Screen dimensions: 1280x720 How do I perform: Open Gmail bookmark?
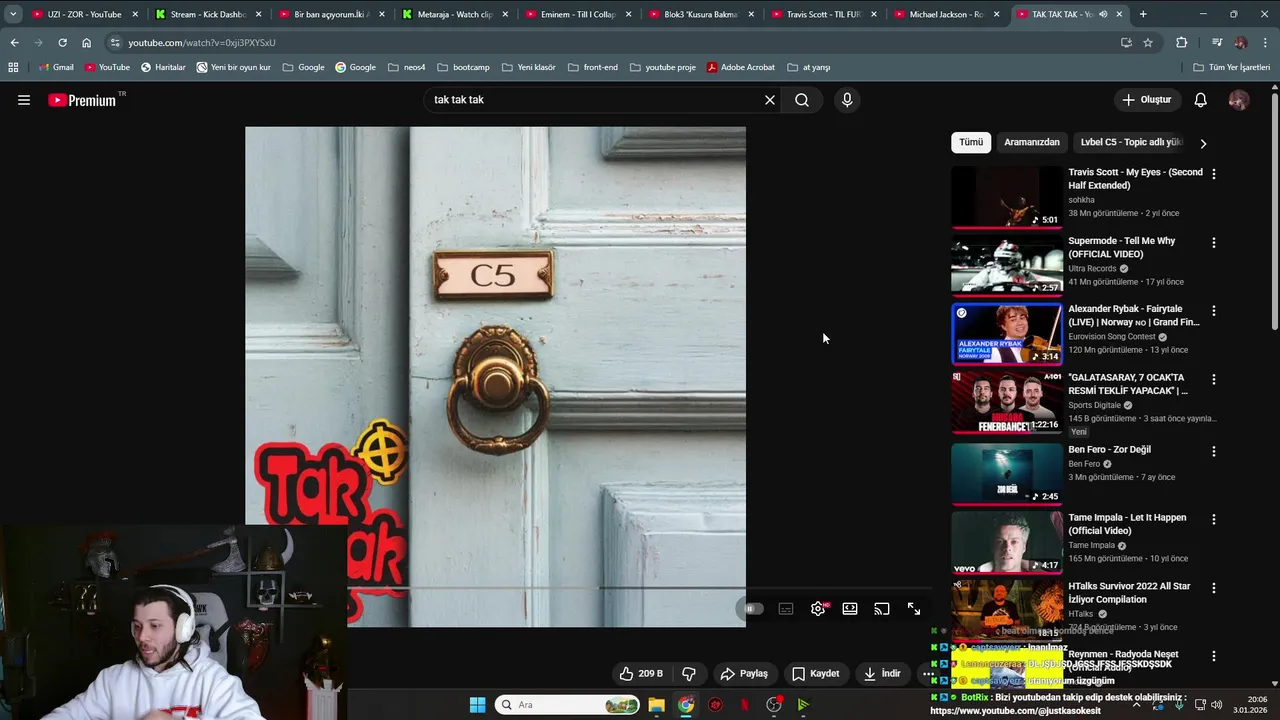(56, 67)
